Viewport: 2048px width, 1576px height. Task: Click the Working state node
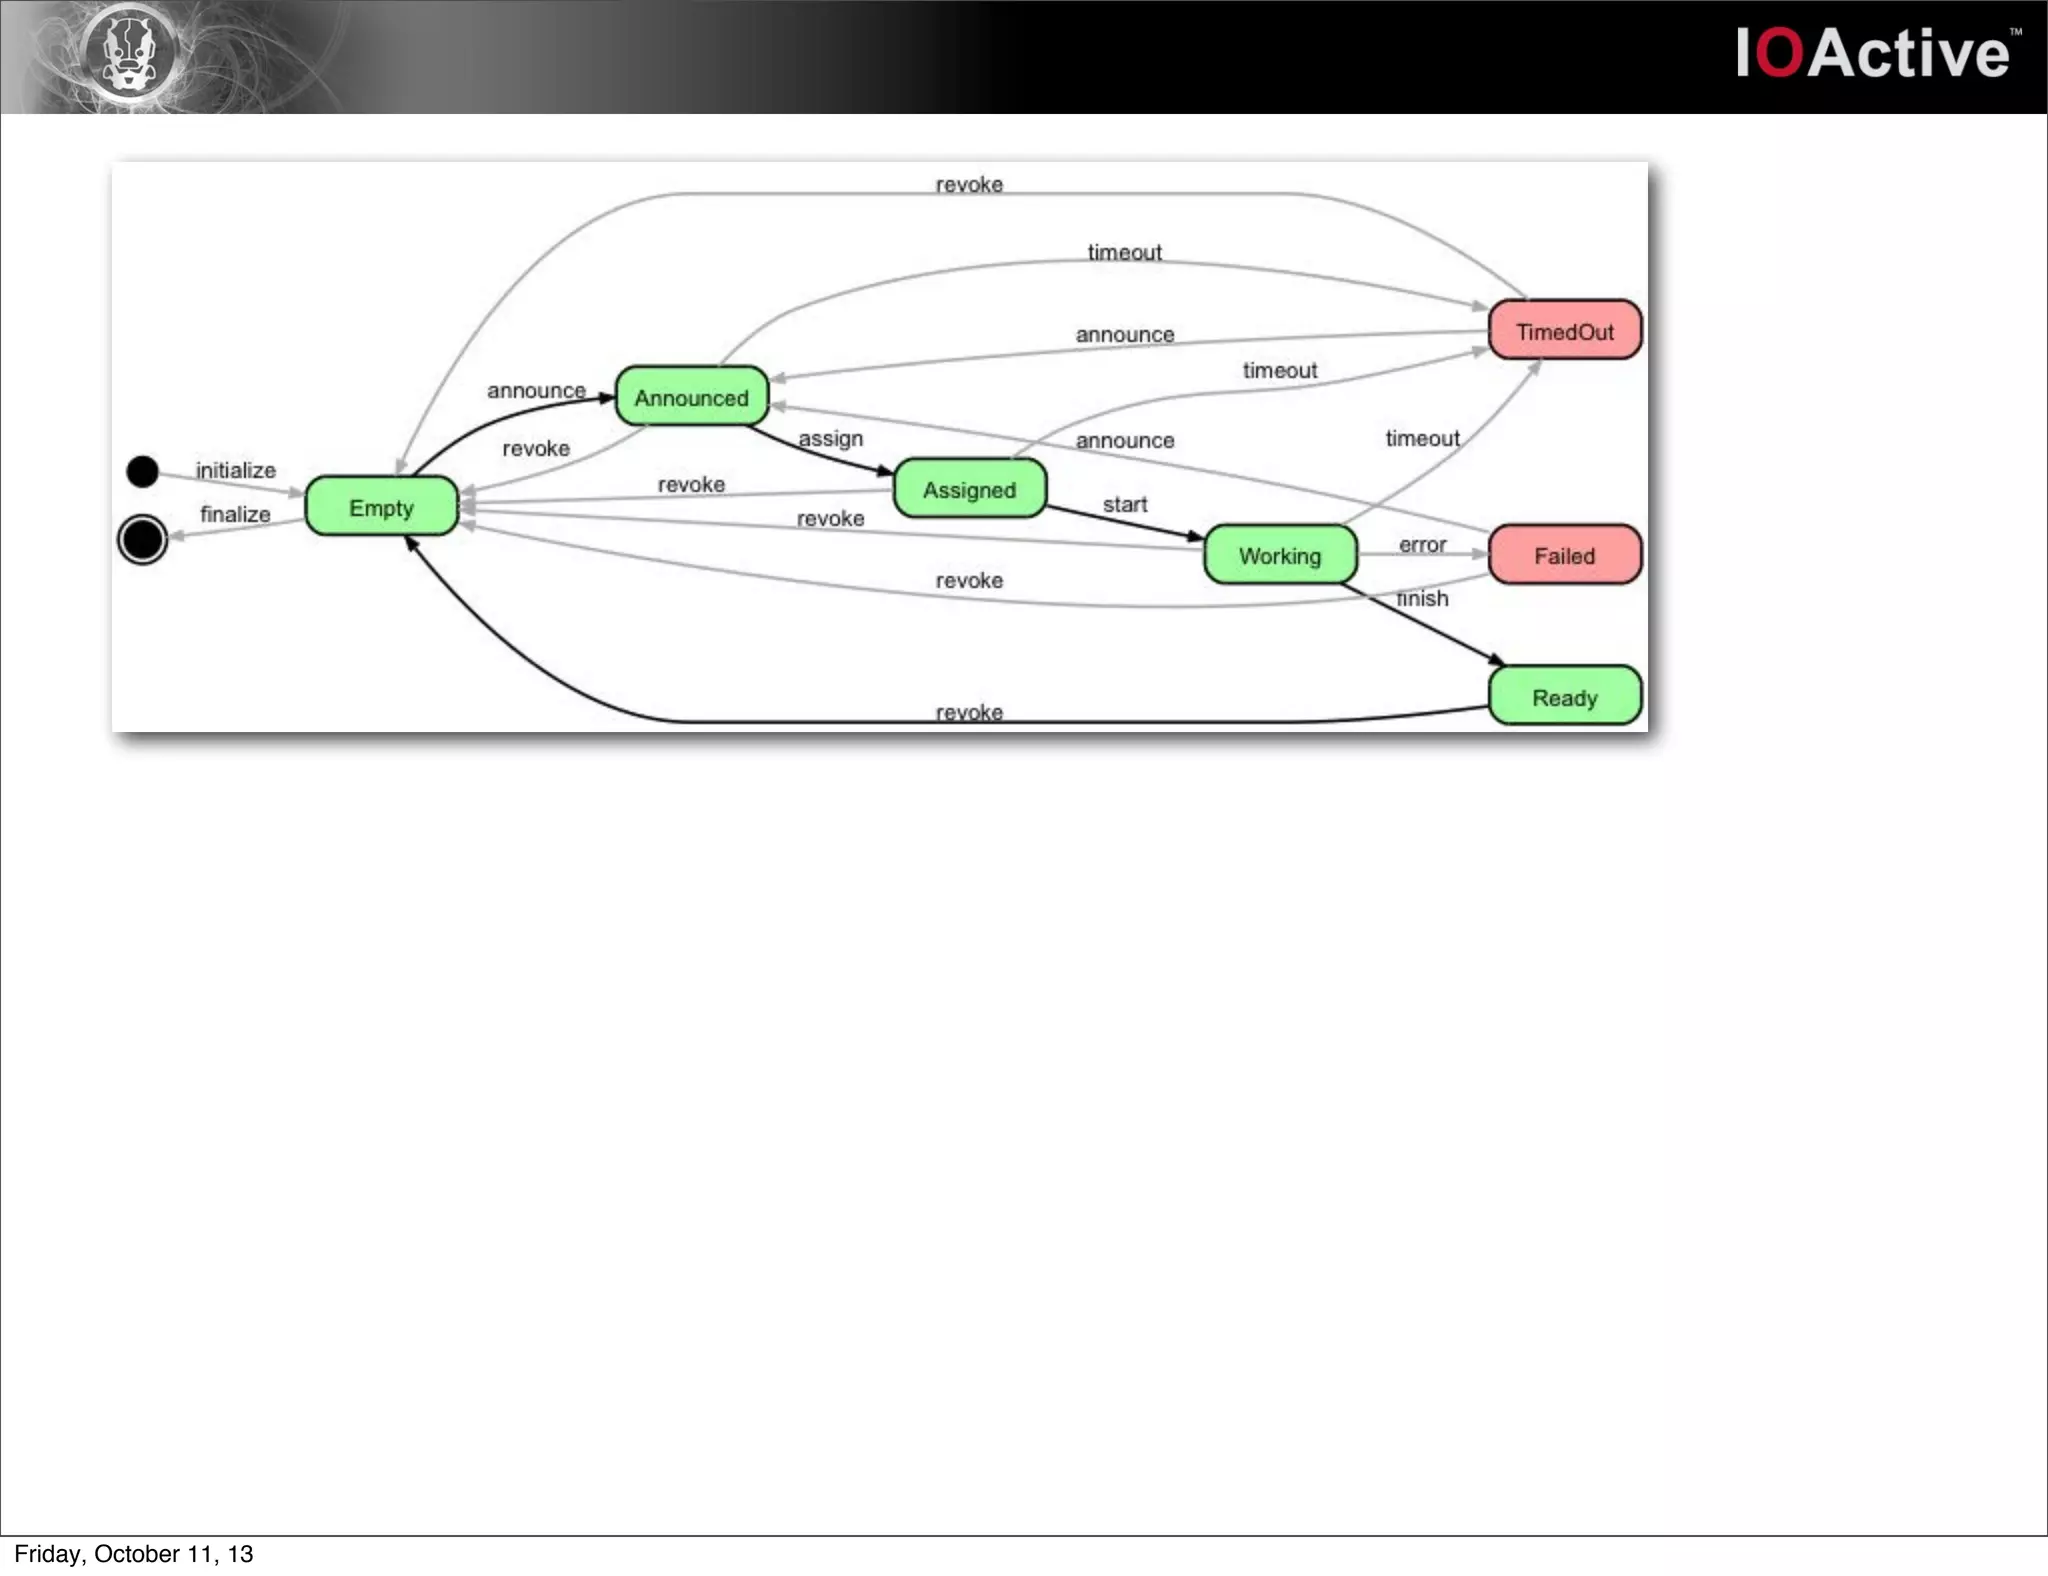tap(1279, 555)
